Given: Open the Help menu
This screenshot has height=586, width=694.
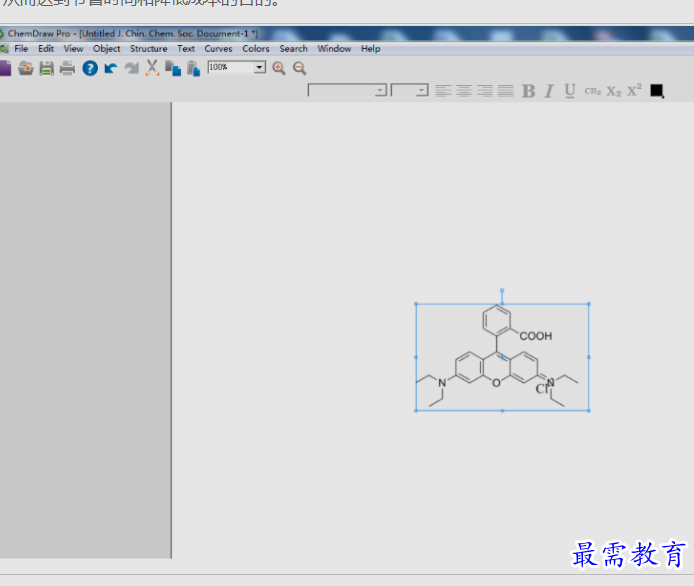Looking at the screenshot, I should [x=370, y=49].
